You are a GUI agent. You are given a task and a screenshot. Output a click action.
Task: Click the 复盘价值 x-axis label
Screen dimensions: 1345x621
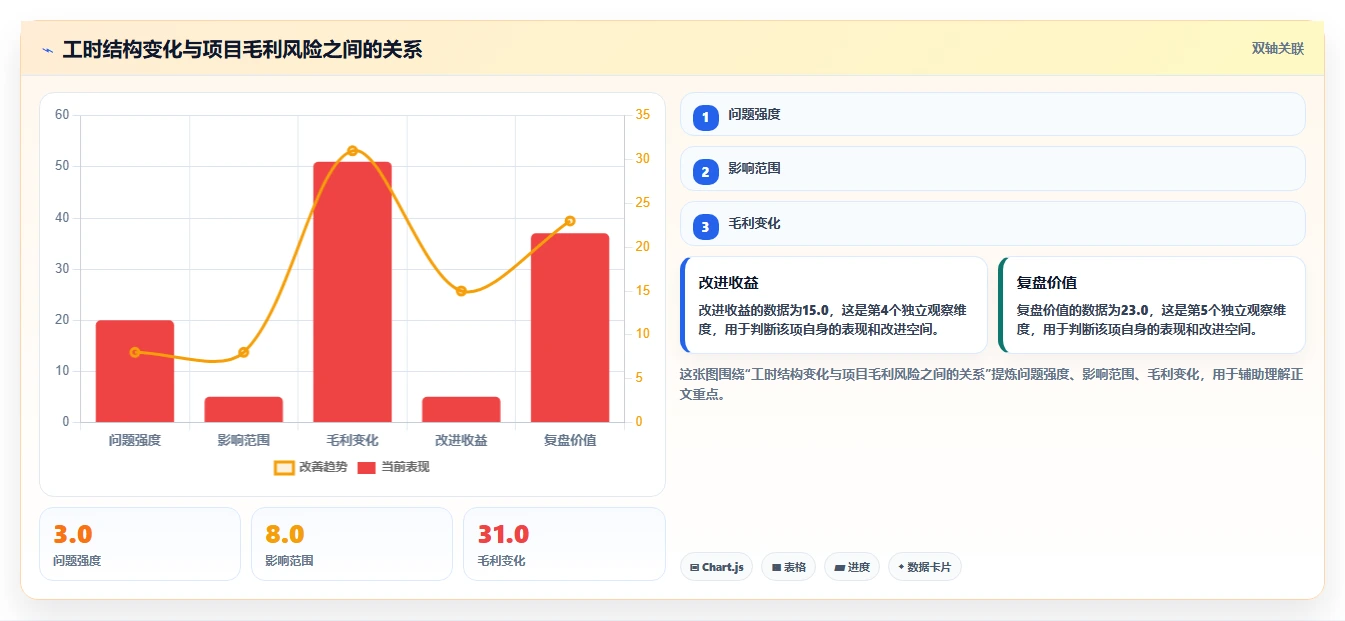tap(570, 440)
